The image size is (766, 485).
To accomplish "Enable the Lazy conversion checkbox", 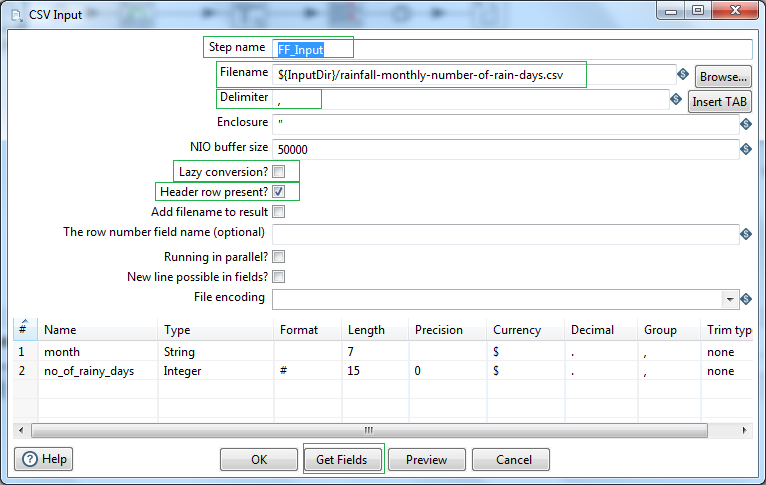I will 278,172.
